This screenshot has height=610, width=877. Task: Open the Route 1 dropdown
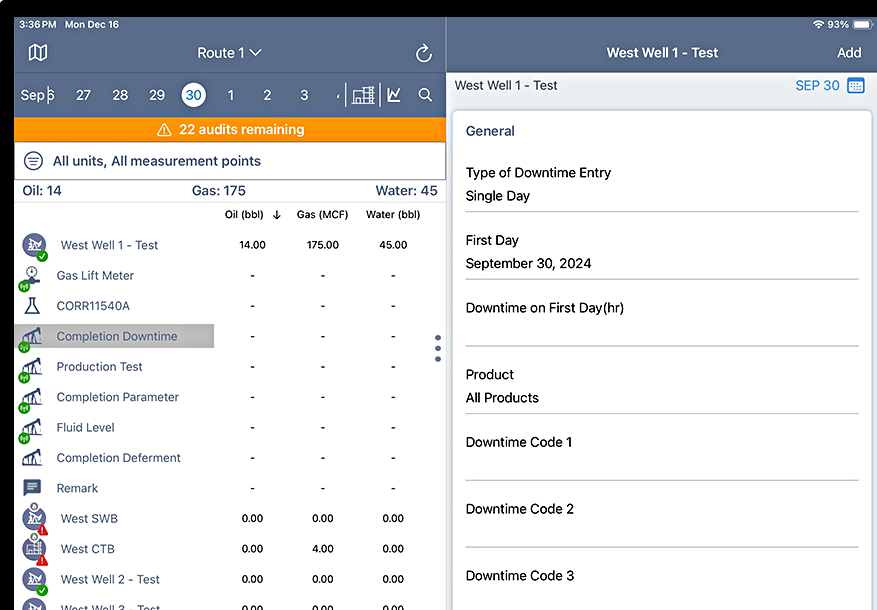point(228,52)
